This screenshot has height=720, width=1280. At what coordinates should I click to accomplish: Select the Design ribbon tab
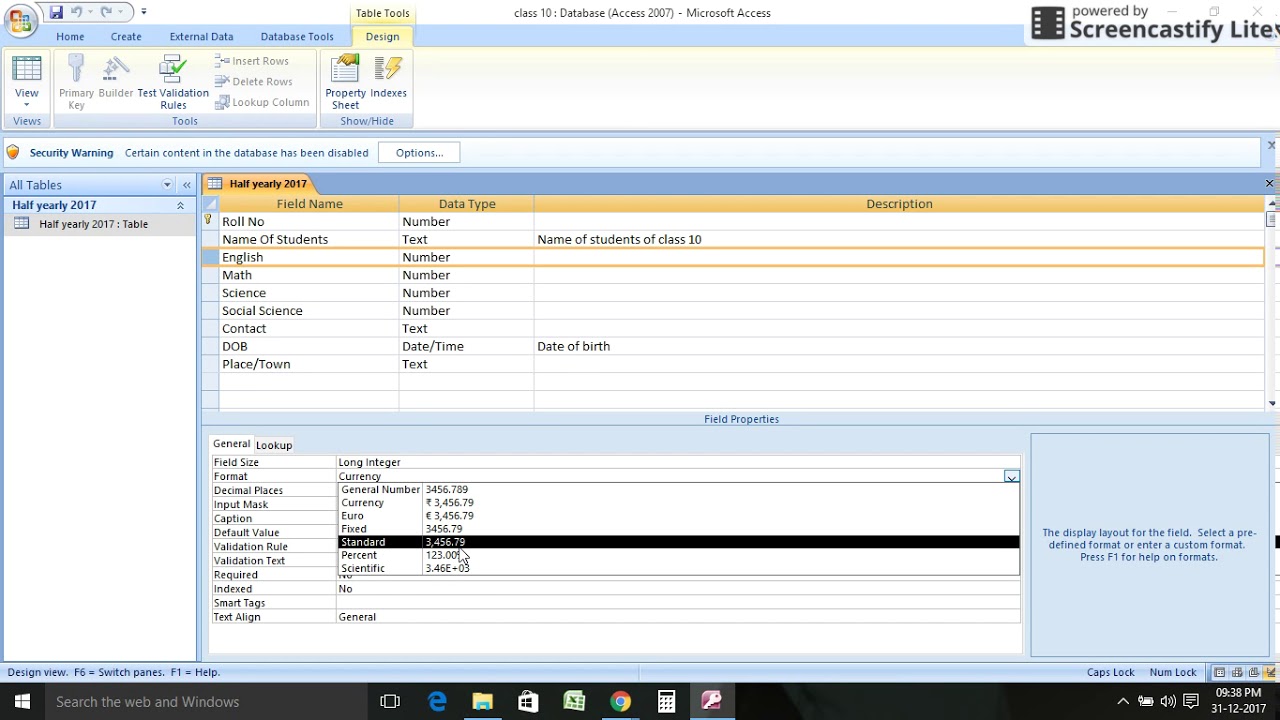pyautogui.click(x=382, y=36)
